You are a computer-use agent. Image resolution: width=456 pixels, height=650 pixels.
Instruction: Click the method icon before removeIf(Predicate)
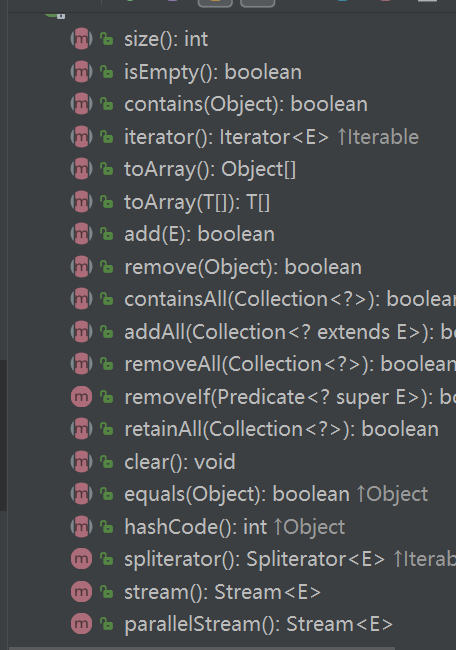81,397
